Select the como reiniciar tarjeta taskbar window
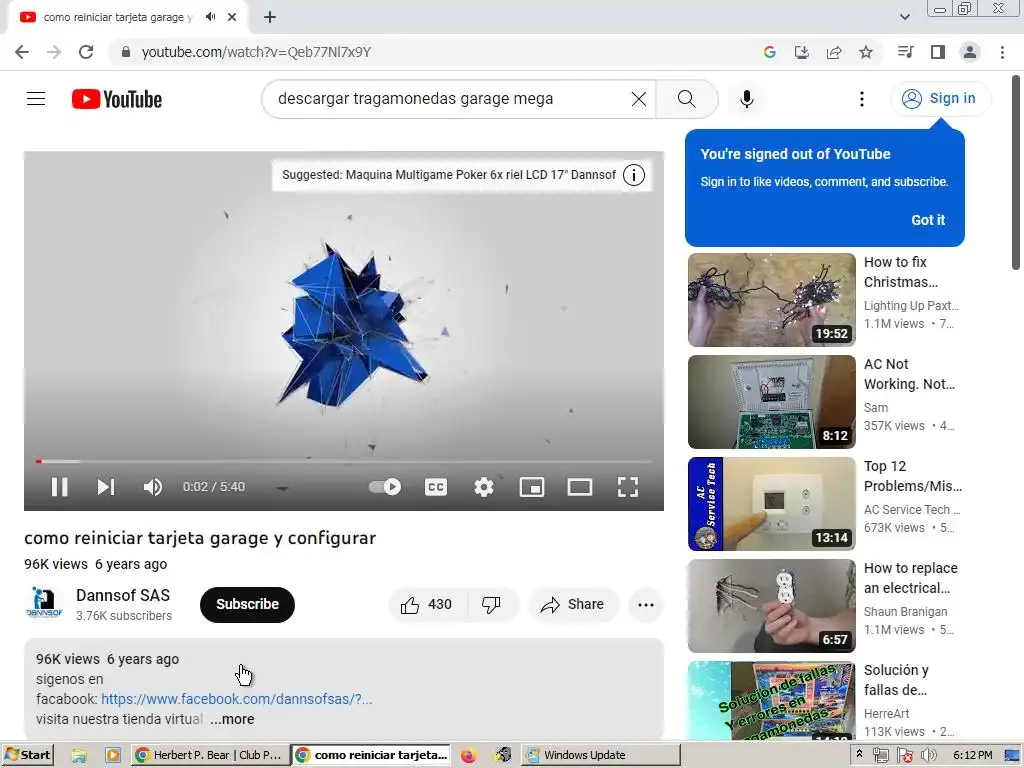 tap(371, 755)
